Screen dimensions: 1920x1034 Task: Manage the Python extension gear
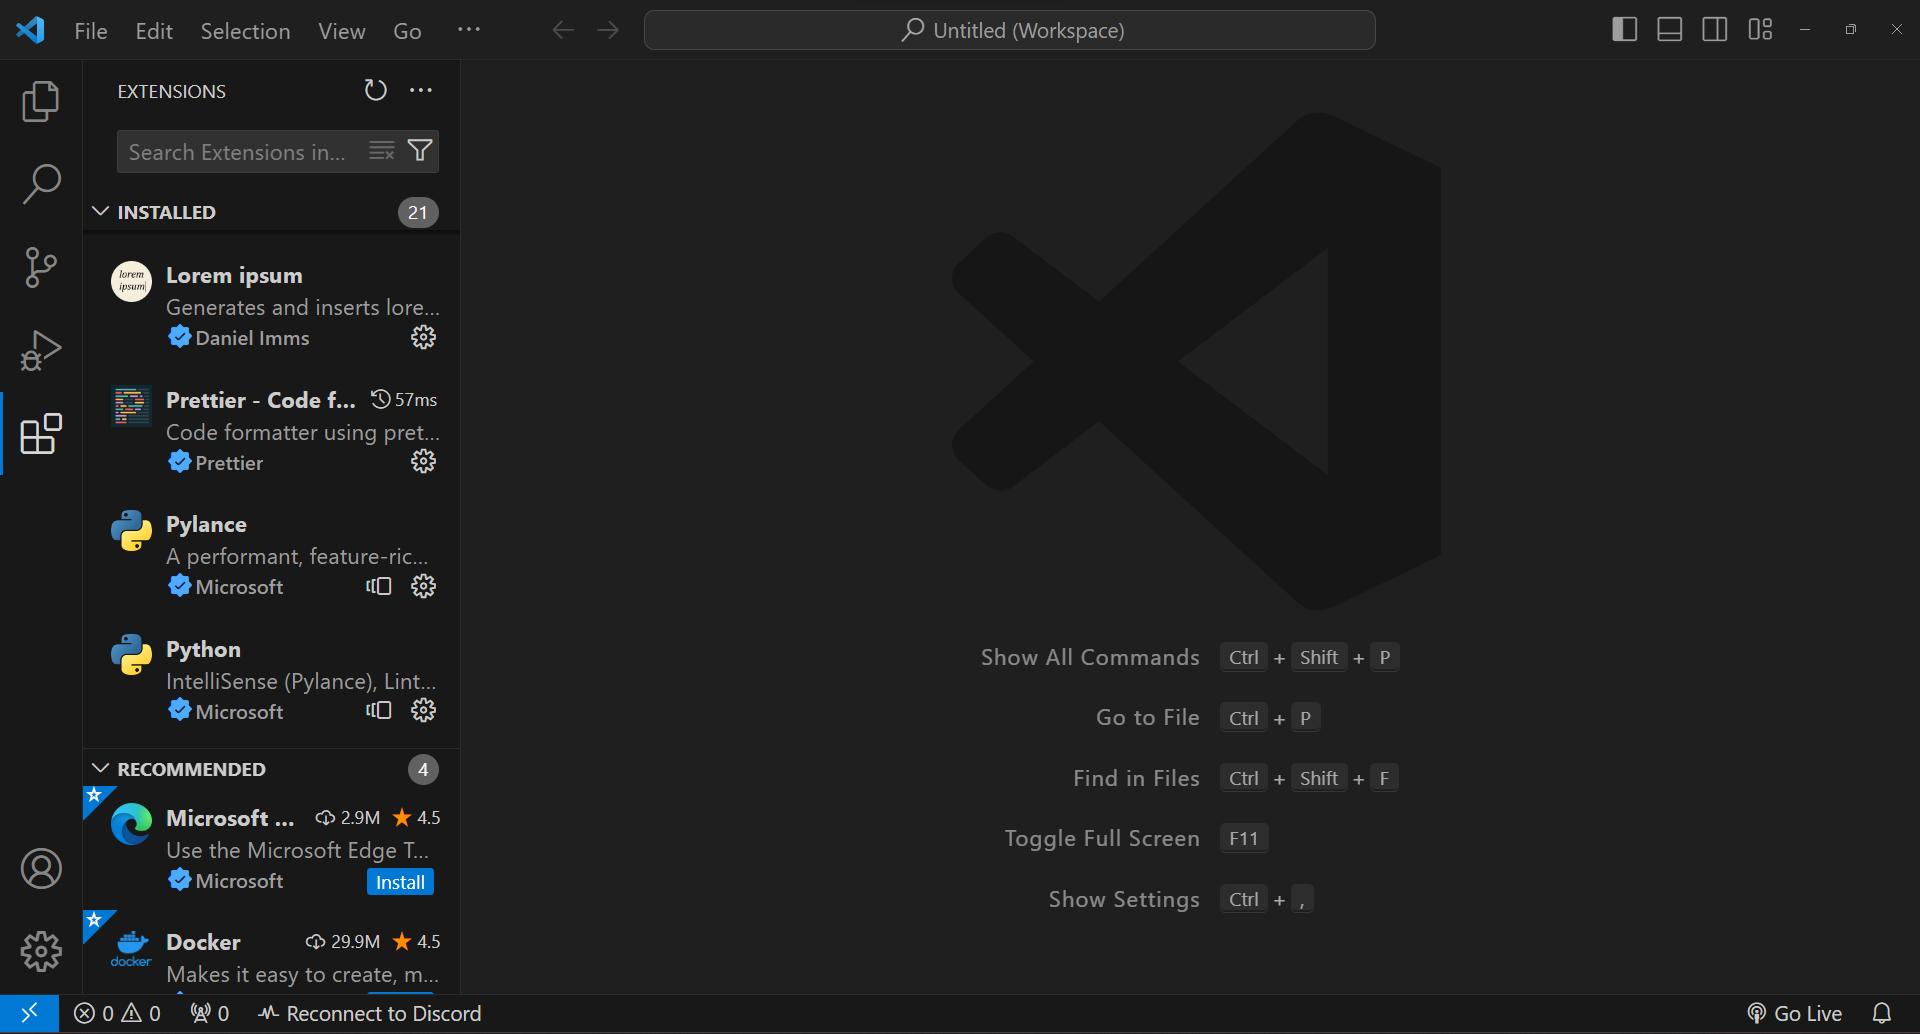pos(423,710)
